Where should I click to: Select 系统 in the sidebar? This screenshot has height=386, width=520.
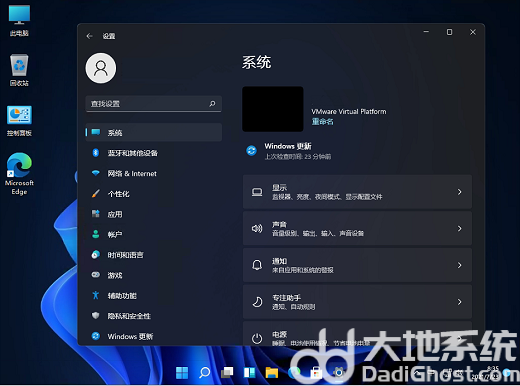154,132
